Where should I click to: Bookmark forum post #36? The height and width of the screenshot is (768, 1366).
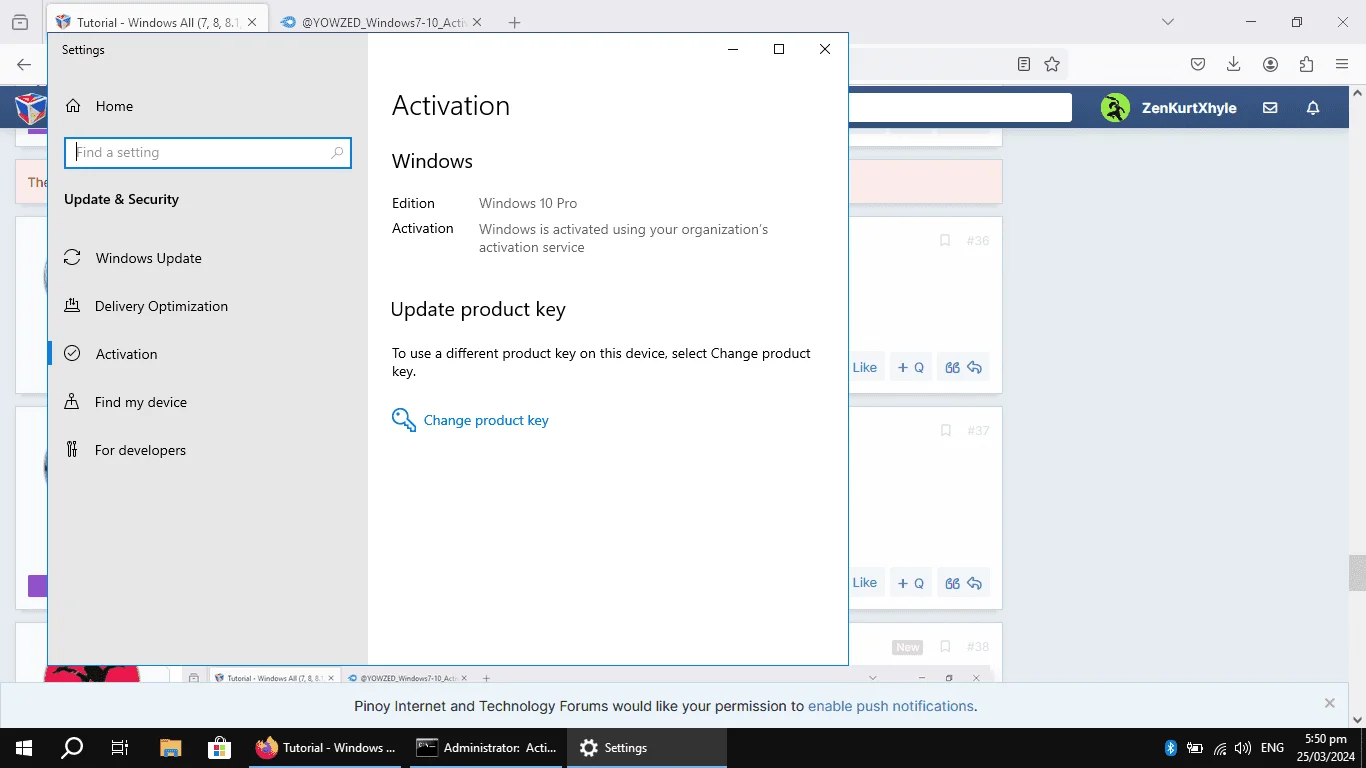[944, 241]
